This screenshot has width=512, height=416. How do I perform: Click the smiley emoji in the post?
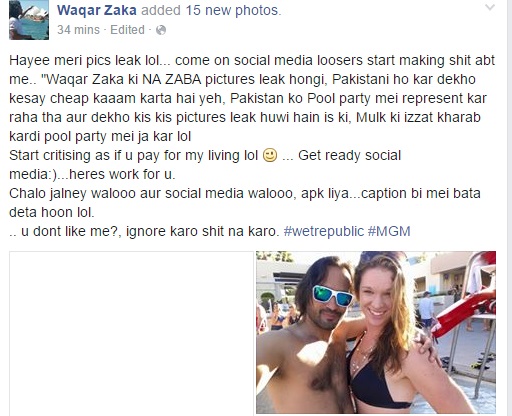coord(270,155)
